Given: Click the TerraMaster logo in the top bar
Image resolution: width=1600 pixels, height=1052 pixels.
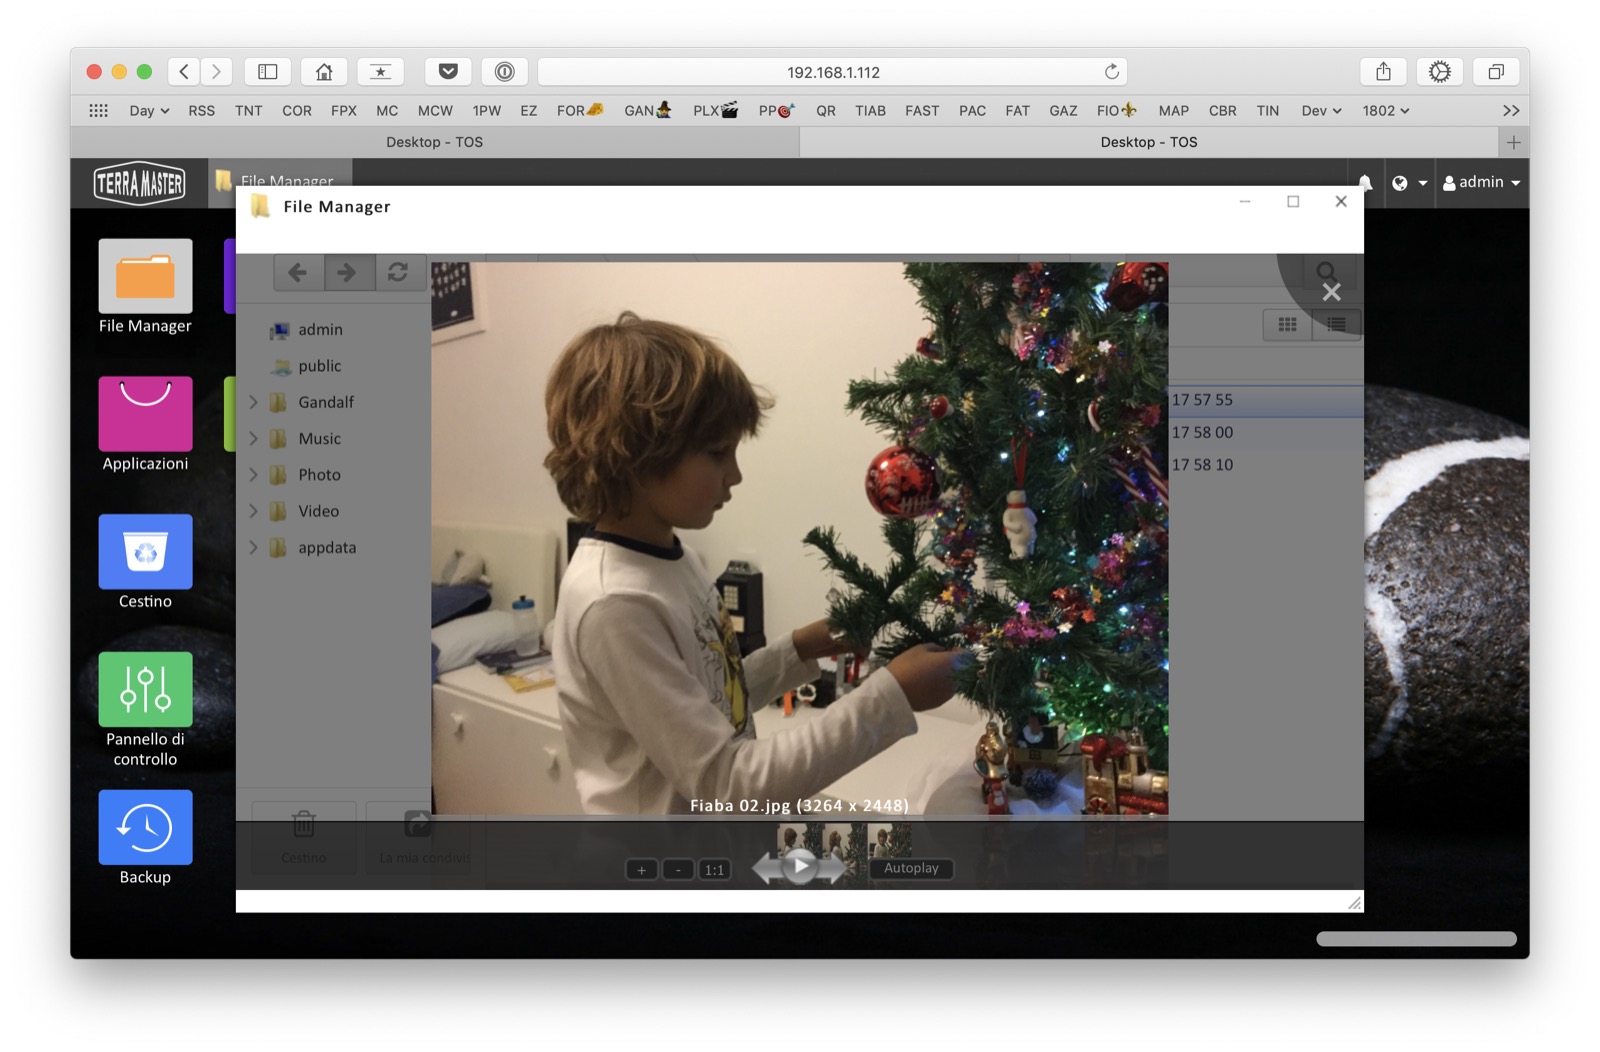Looking at the screenshot, I should coord(139,183).
